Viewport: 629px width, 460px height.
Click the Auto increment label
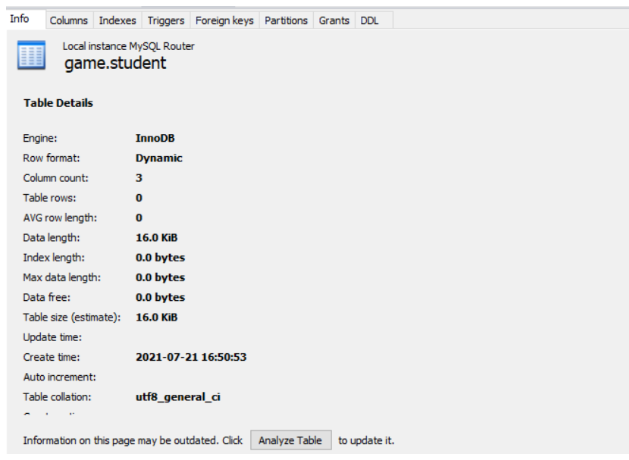tap(58, 377)
